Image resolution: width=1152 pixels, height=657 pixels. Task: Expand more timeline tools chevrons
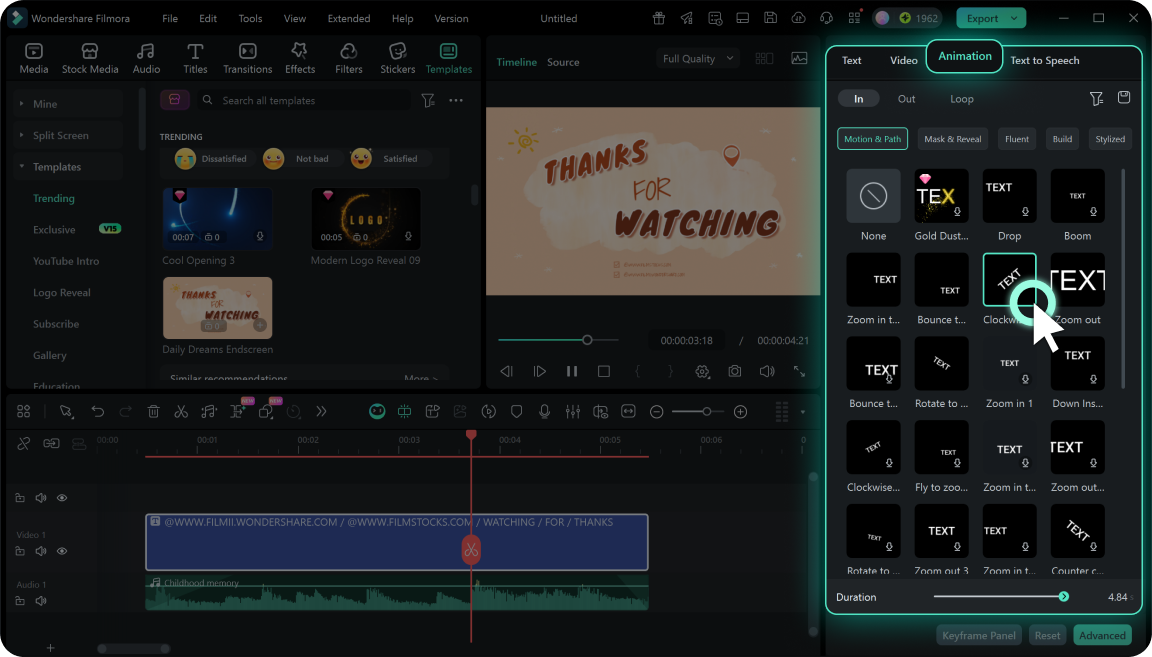click(x=321, y=412)
